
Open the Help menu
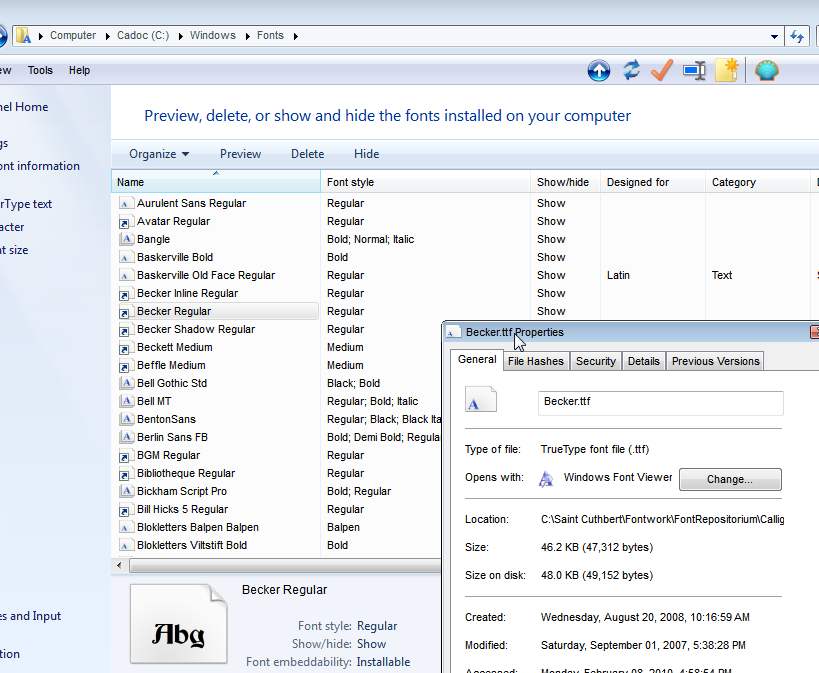tap(79, 70)
